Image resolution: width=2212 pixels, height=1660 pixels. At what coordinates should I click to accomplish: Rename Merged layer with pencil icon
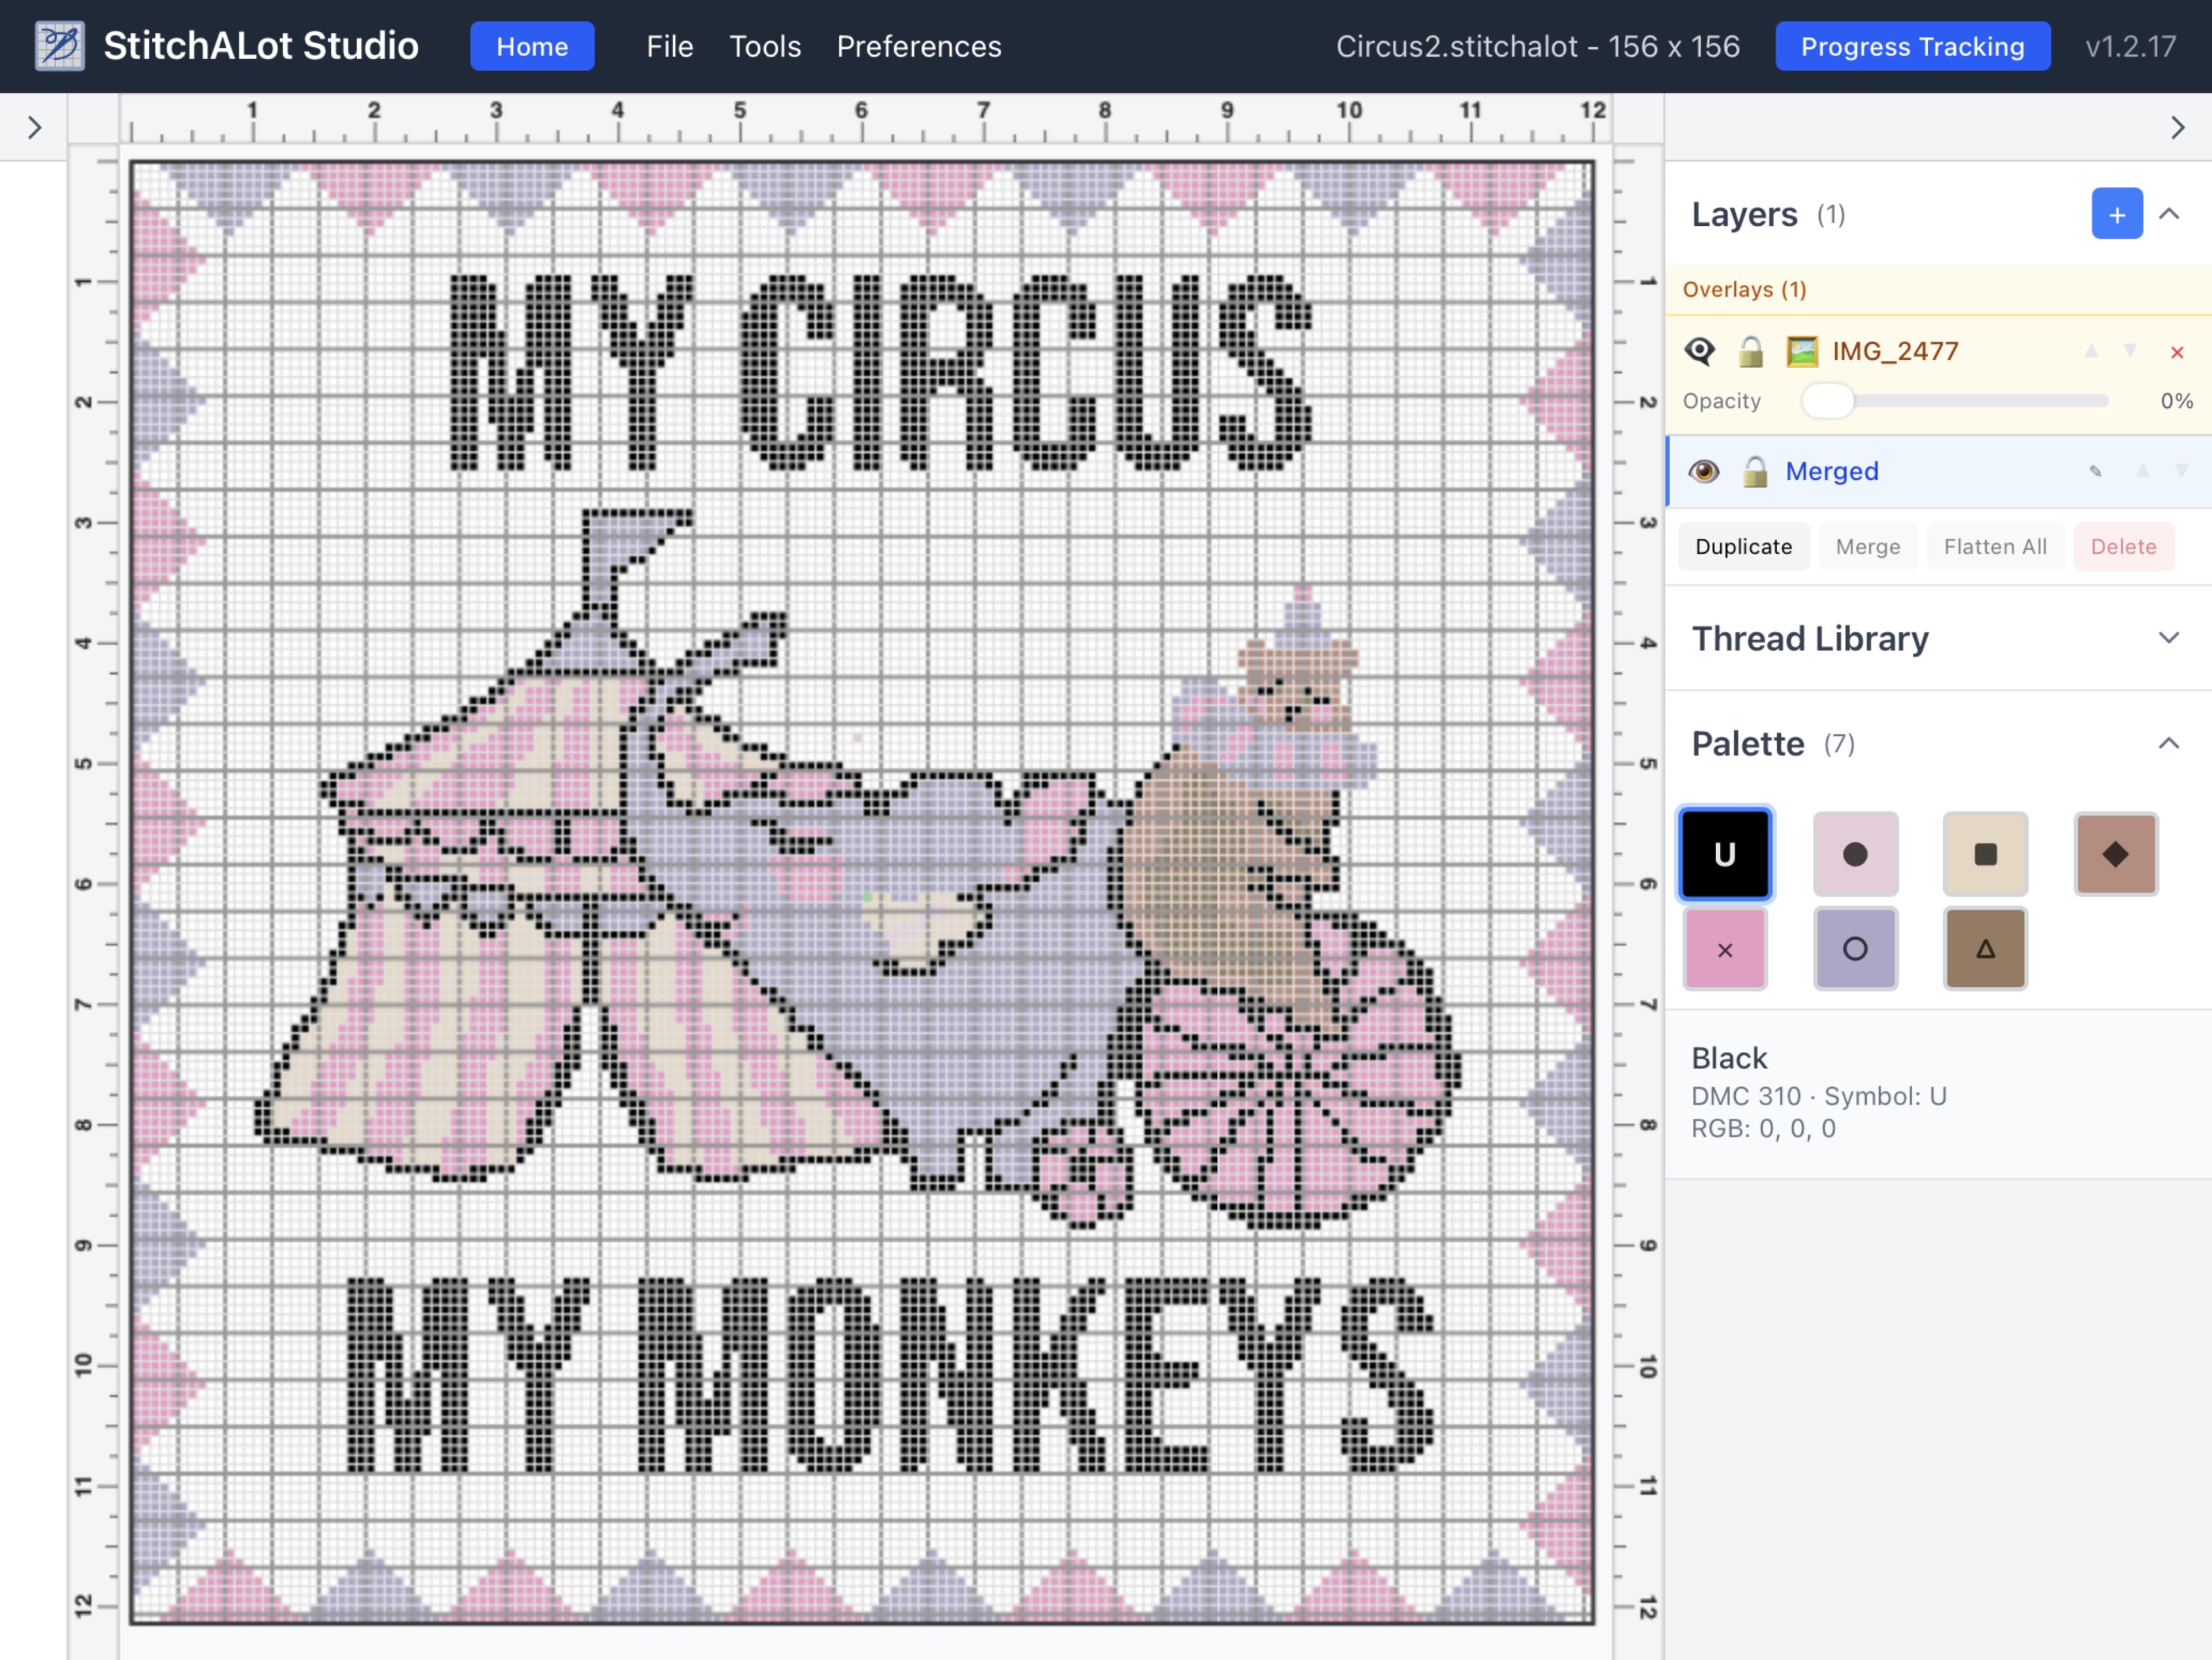click(2095, 471)
